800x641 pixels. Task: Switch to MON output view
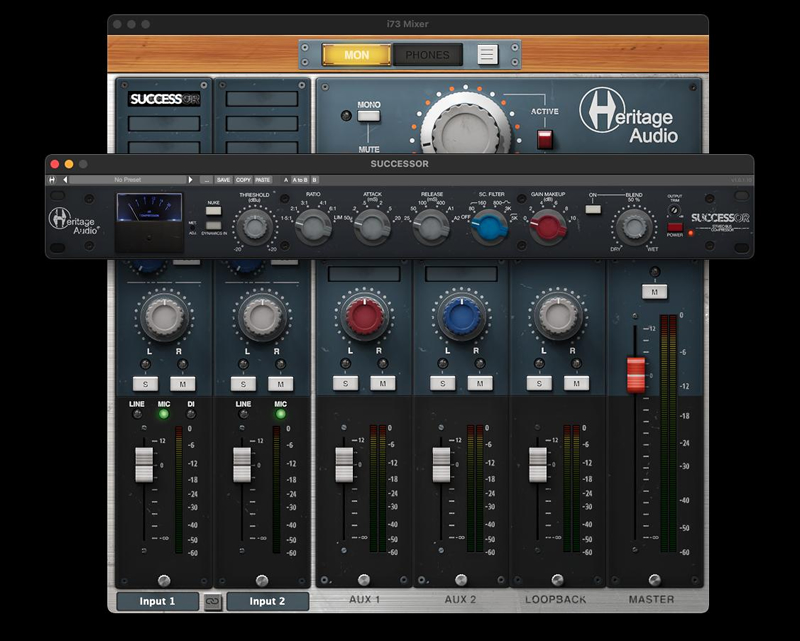click(x=356, y=55)
